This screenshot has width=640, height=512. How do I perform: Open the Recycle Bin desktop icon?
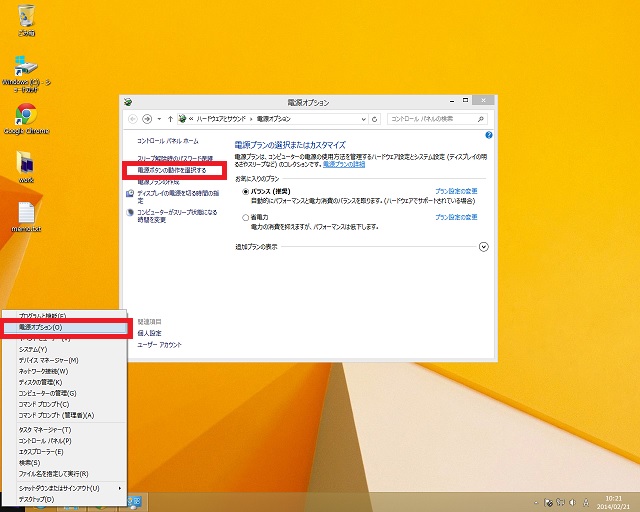pos(27,18)
